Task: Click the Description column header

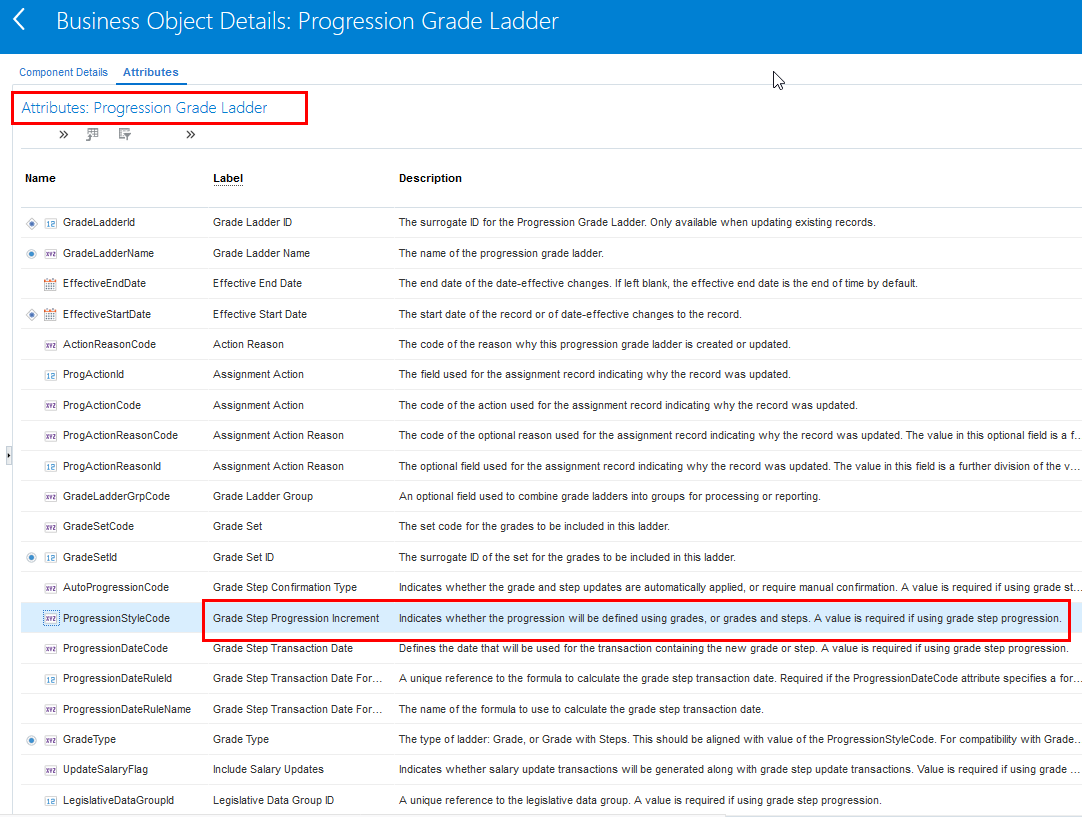Action: click(x=430, y=178)
